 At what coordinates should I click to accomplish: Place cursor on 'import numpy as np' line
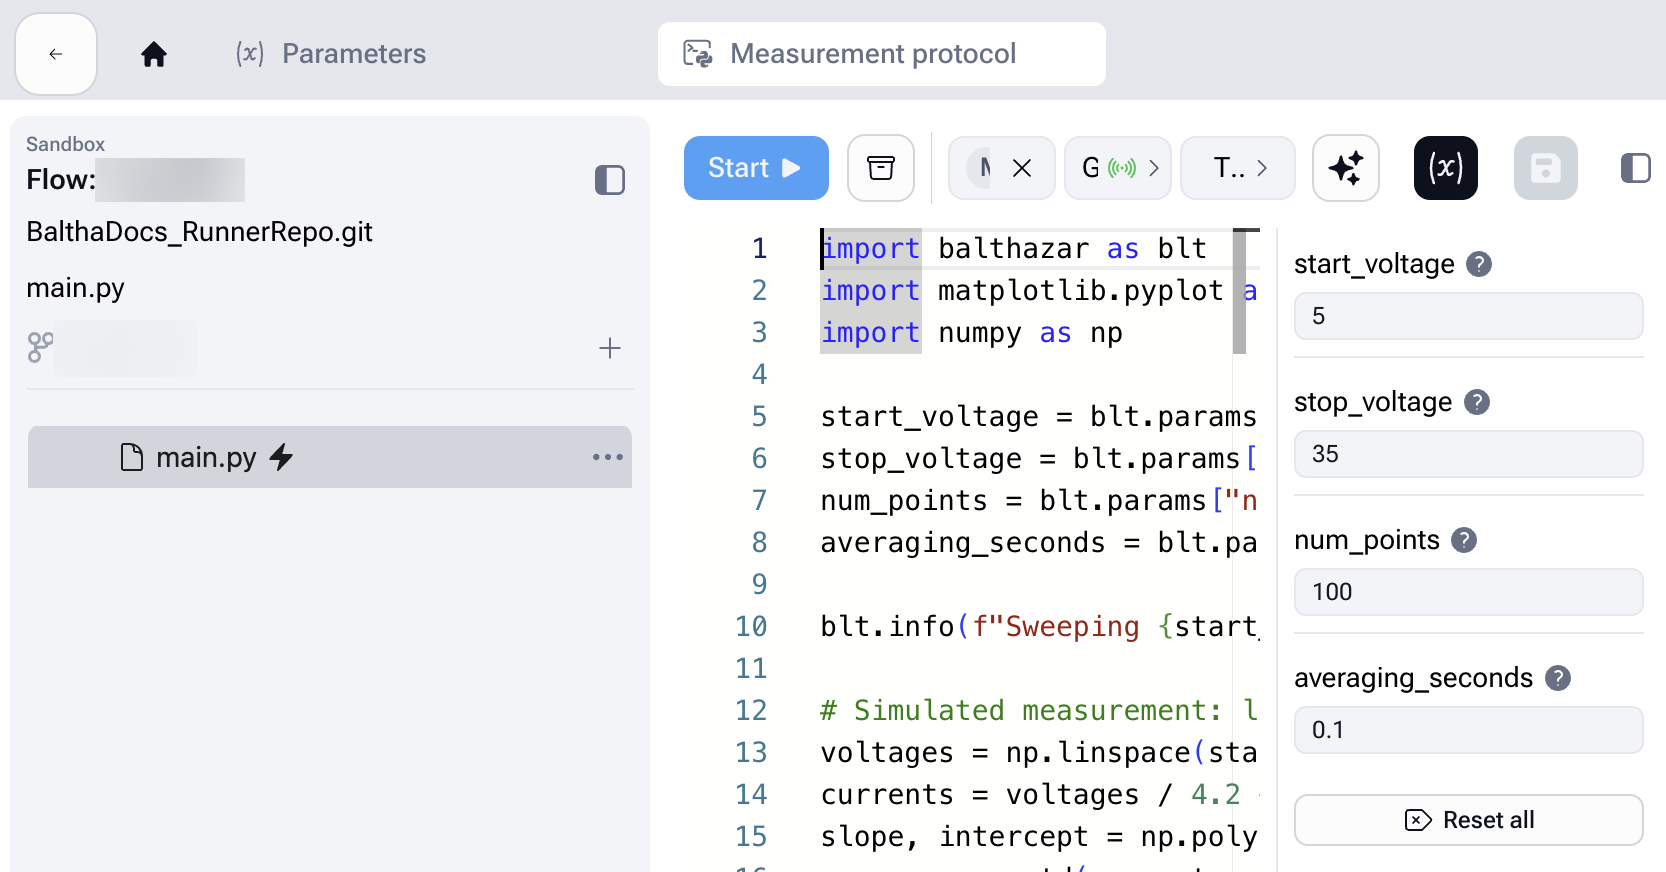(x=971, y=333)
